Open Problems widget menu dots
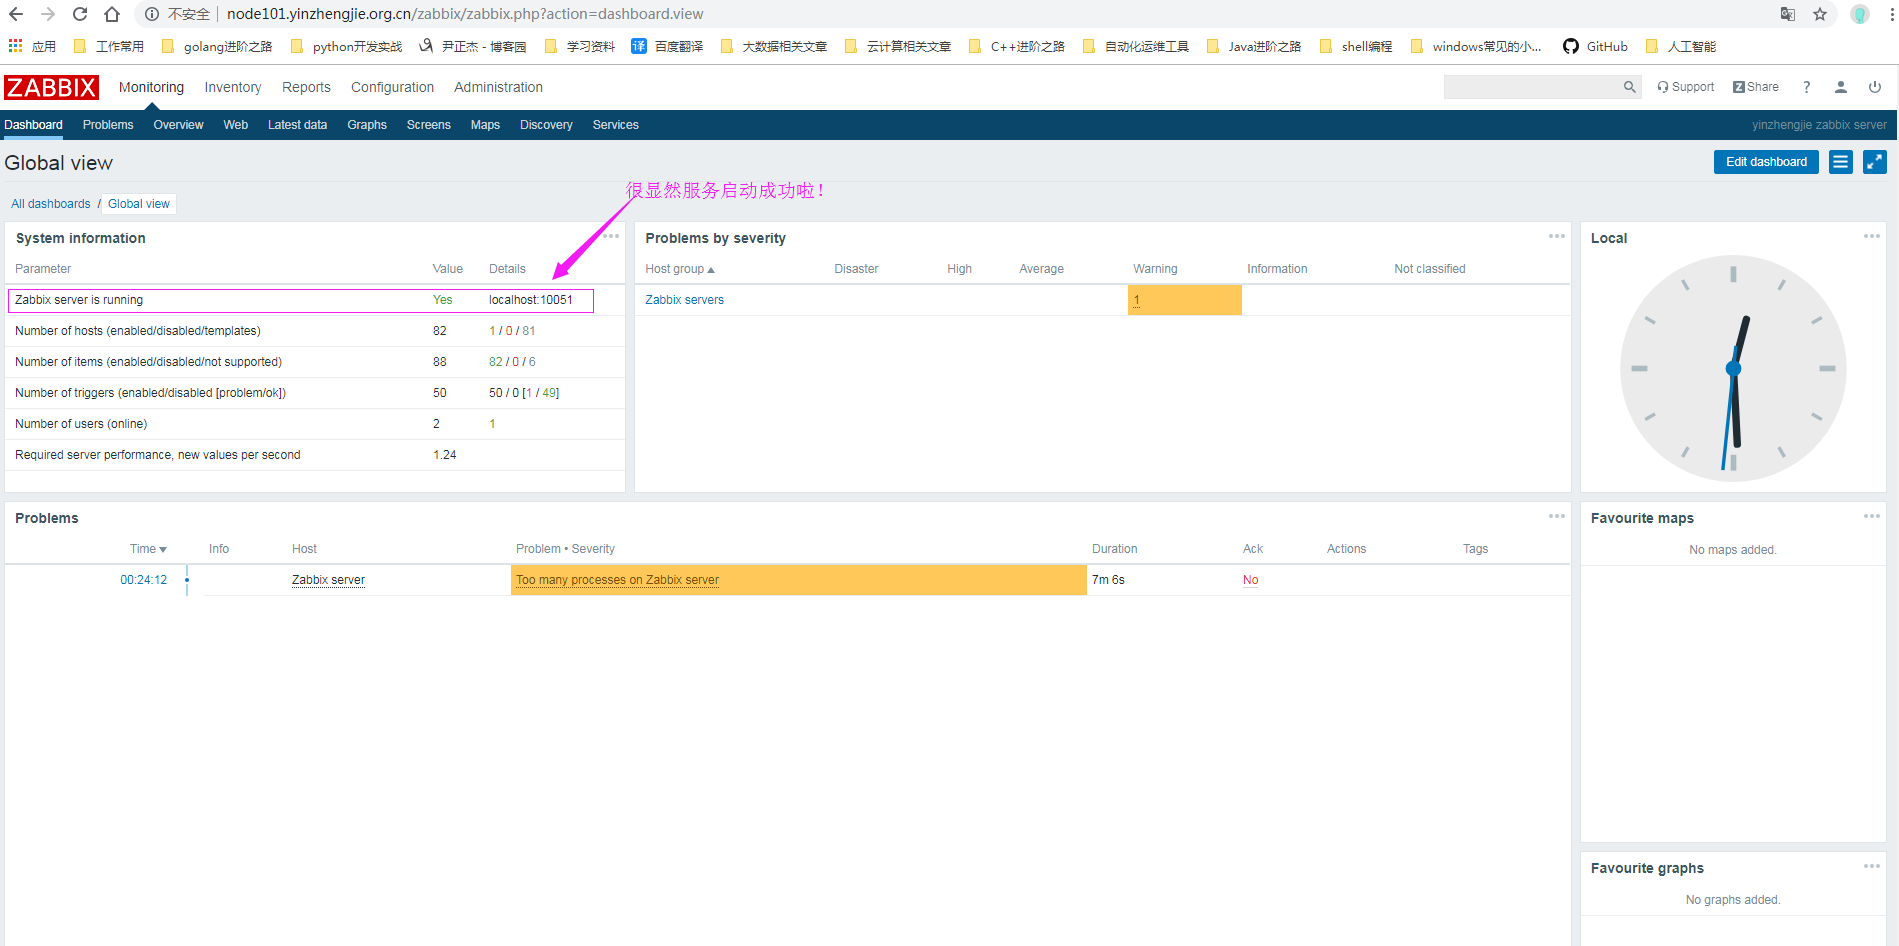This screenshot has height=946, width=1899. 1557,516
